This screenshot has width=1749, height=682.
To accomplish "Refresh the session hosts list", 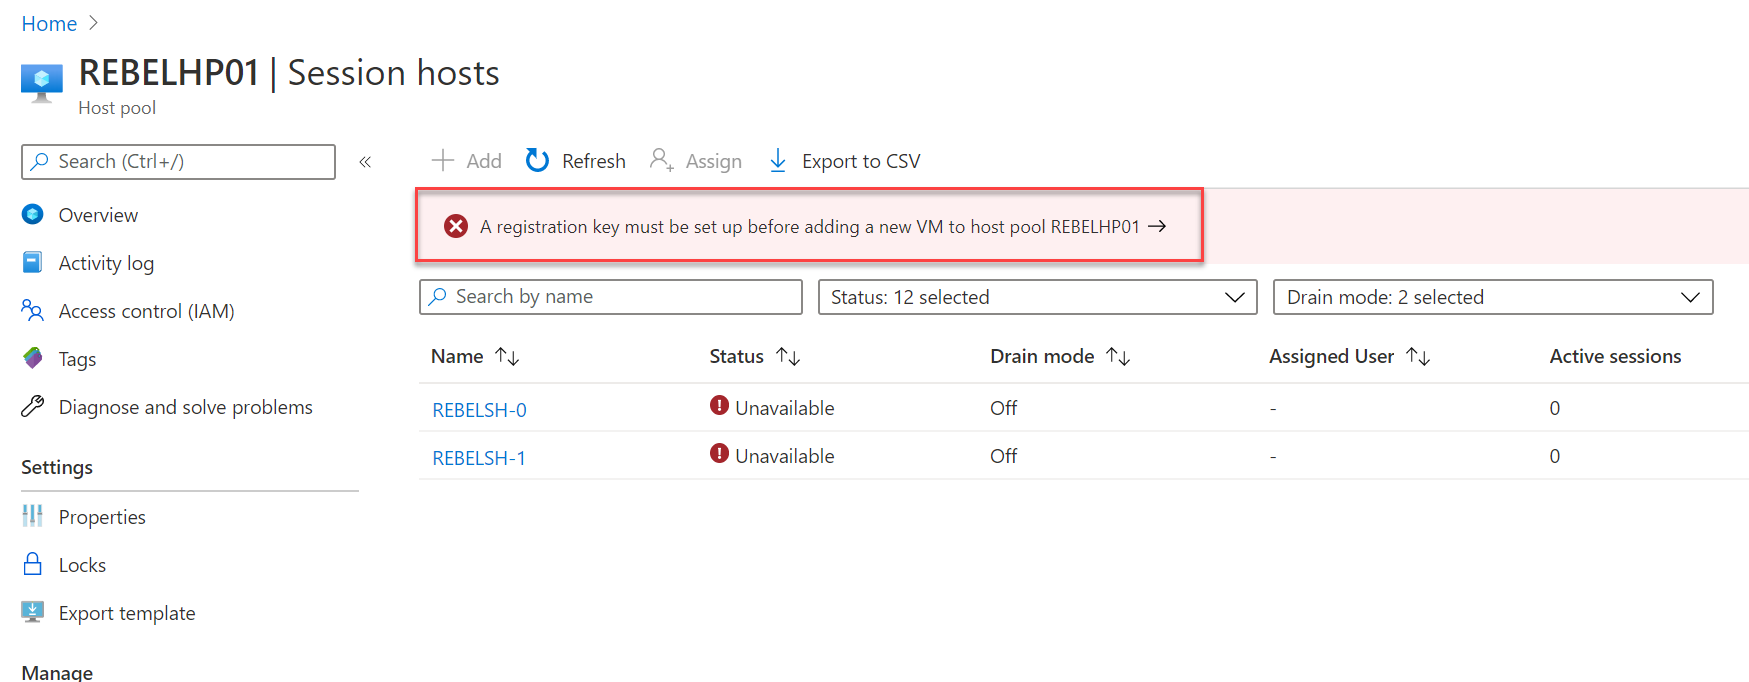I will coord(594,161).
